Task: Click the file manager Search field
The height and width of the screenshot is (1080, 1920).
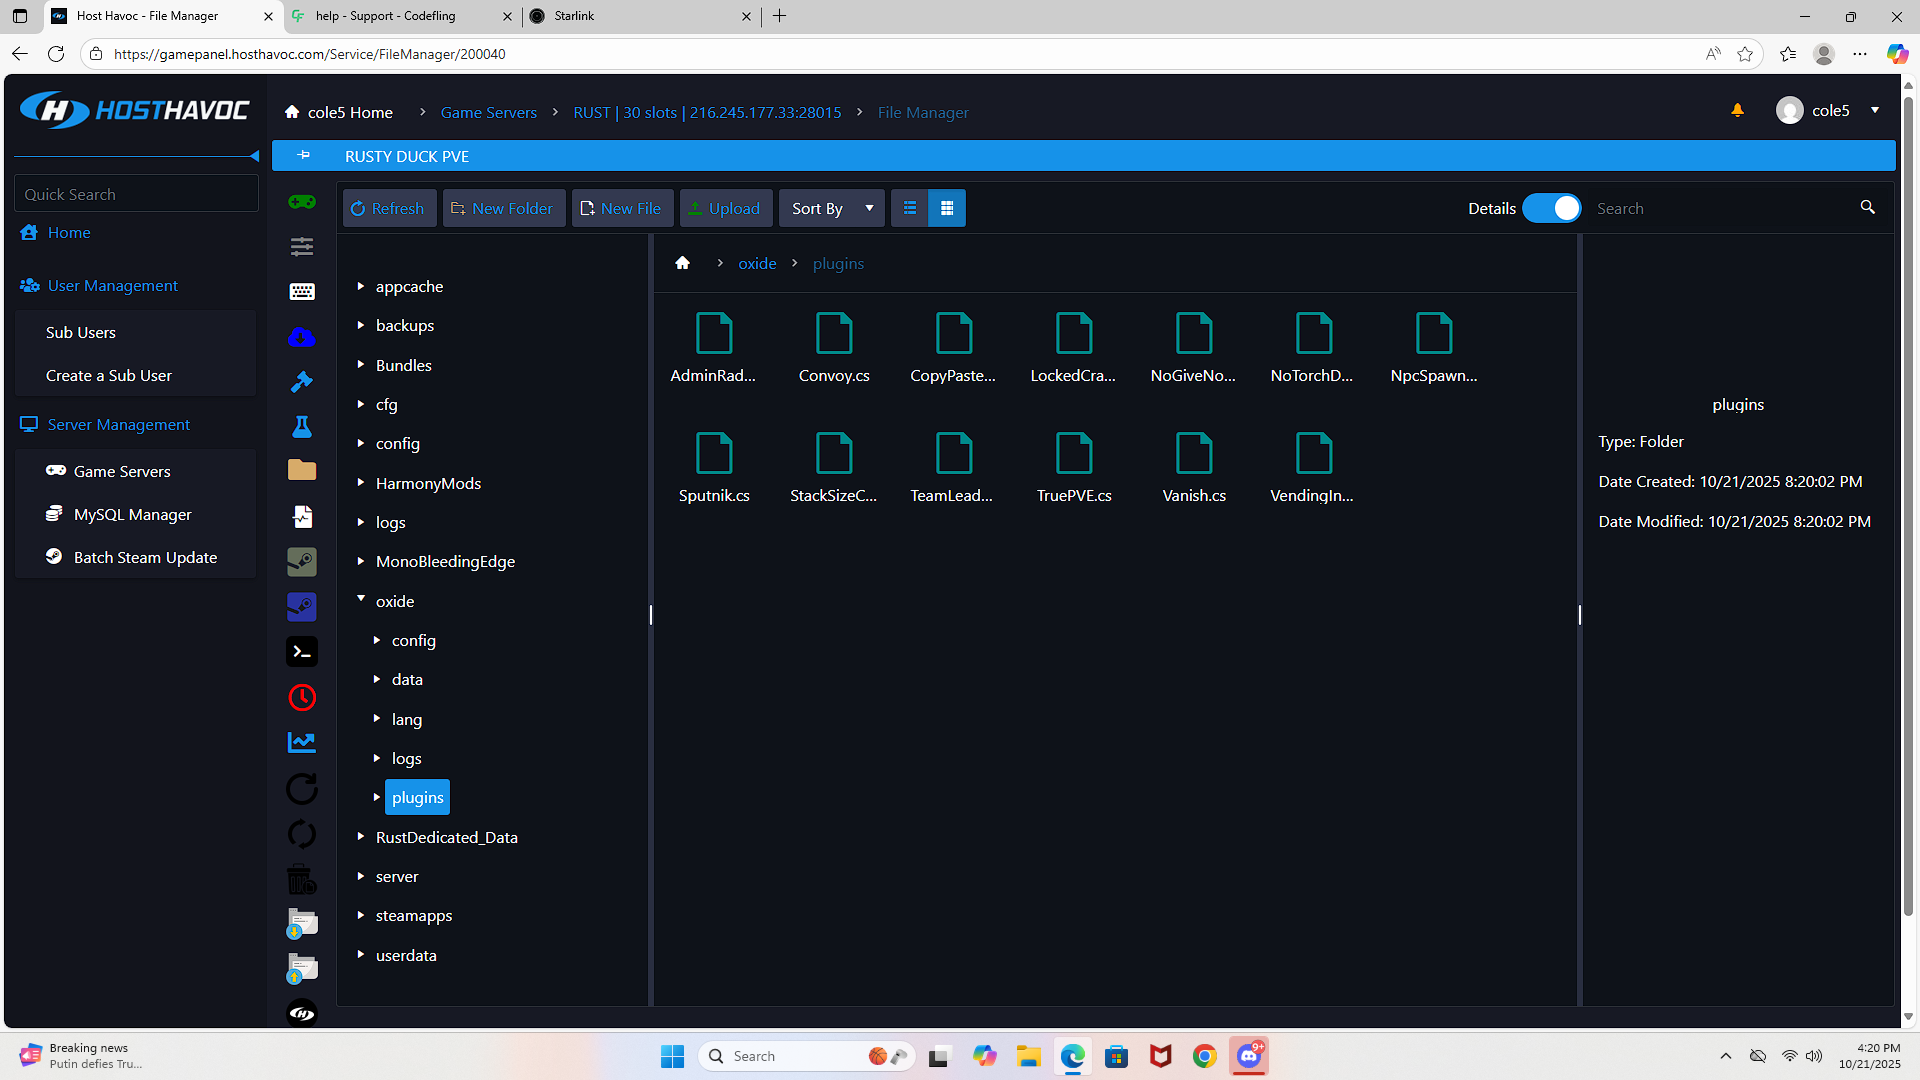Action: (x=1720, y=208)
